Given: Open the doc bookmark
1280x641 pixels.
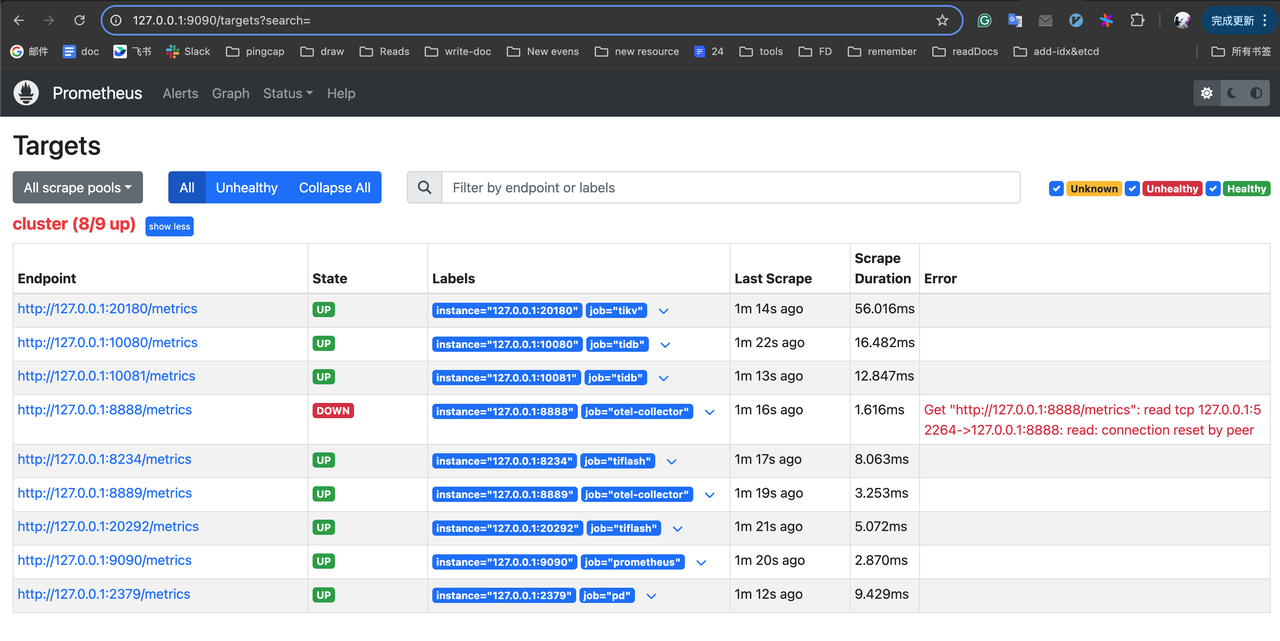Looking at the screenshot, I should point(81,51).
